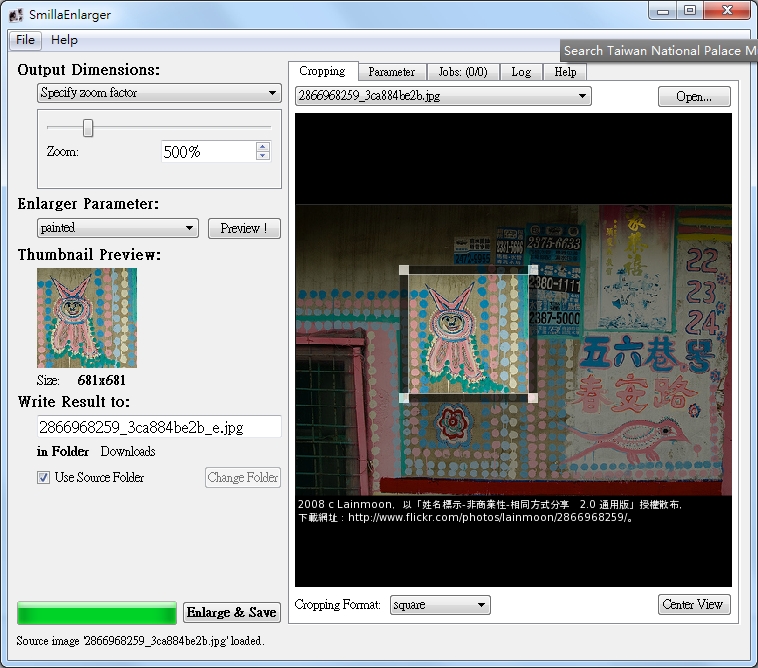Switch to the Cropping tab
758x668 pixels.
coord(322,71)
